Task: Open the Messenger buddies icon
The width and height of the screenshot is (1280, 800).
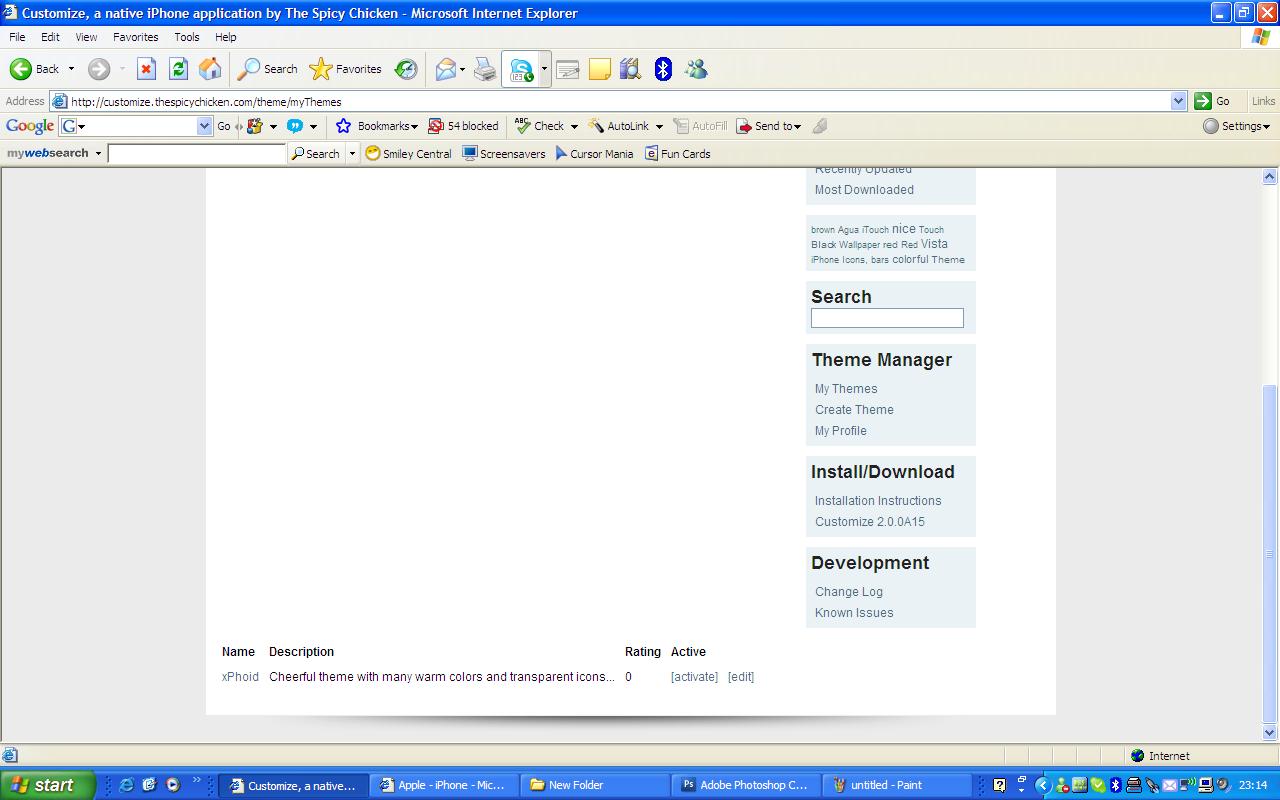Action: pos(696,69)
